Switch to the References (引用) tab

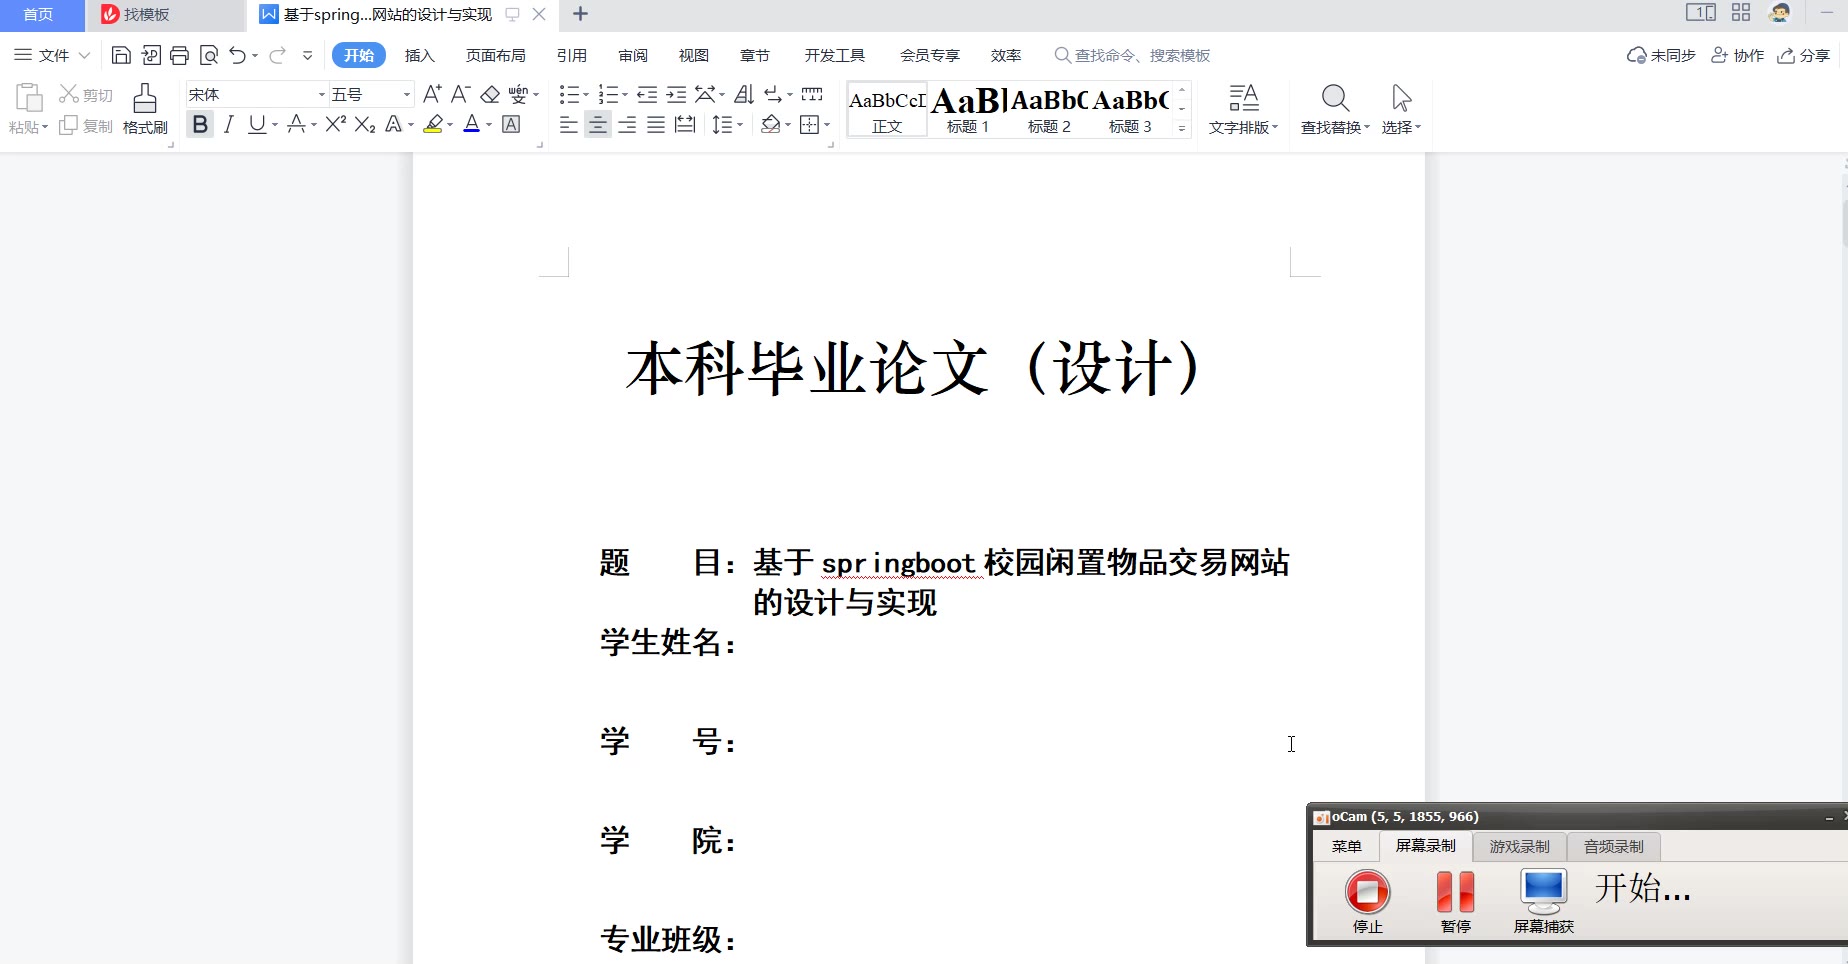[572, 55]
